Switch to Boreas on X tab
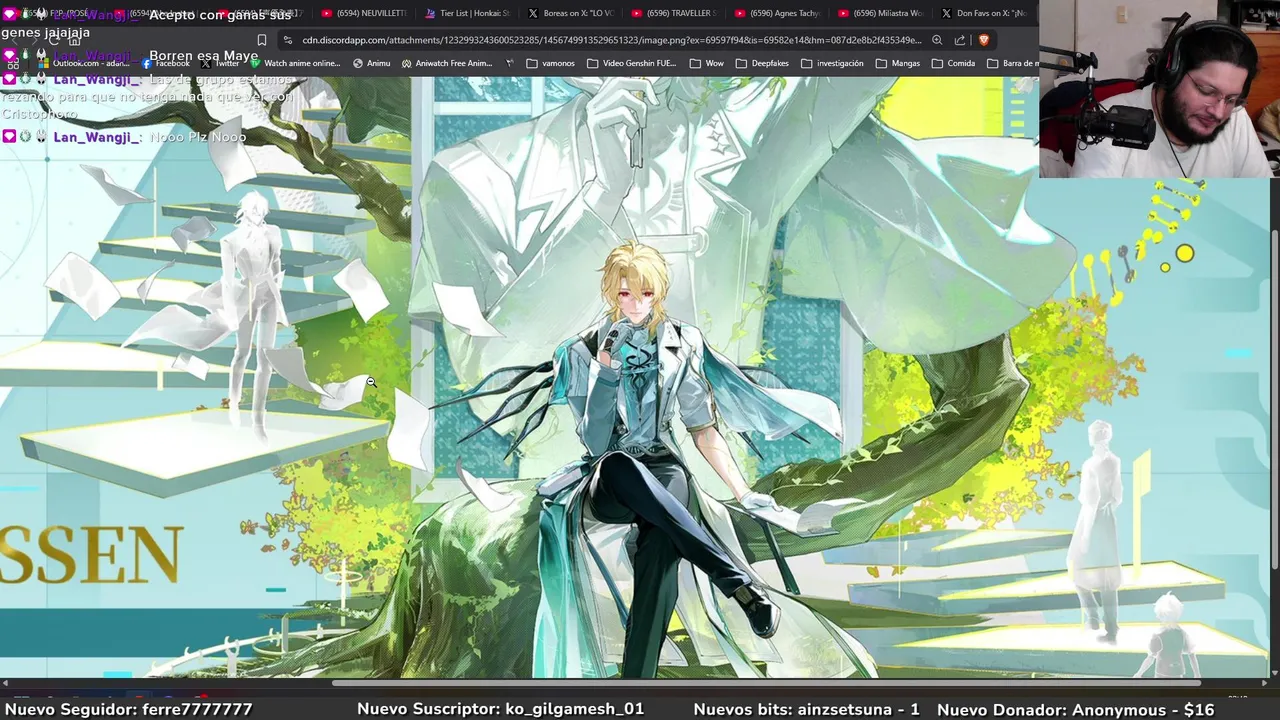The width and height of the screenshot is (1280, 720). (571, 13)
